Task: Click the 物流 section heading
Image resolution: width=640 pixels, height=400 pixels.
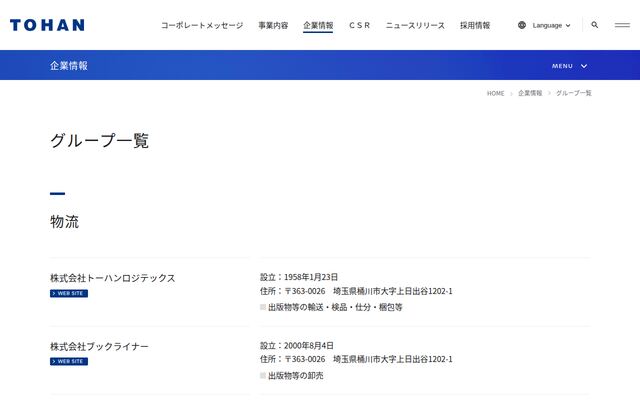Action: tap(64, 222)
